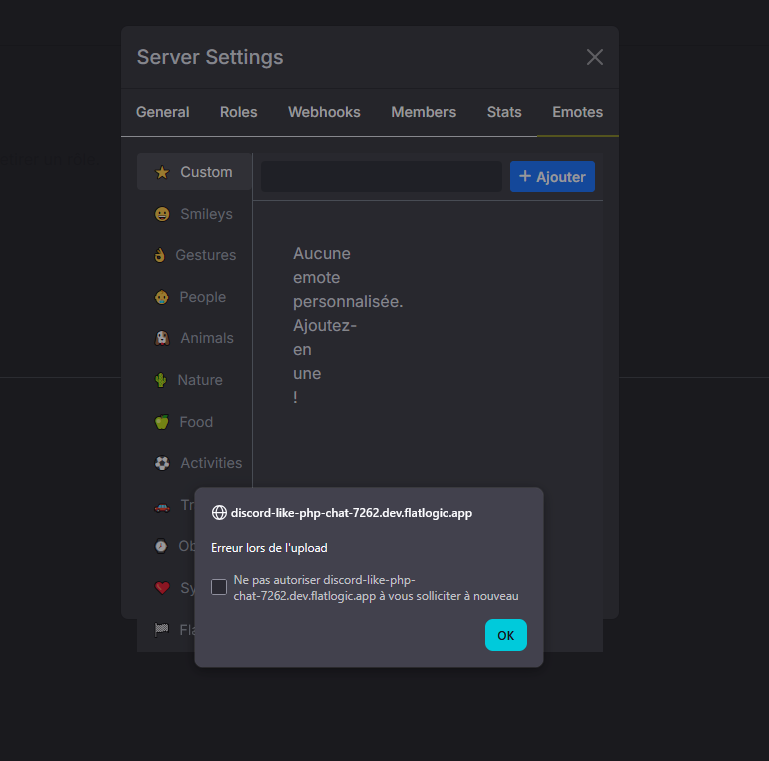
Task: Select the Activities soccer ball icon
Action: coord(162,463)
